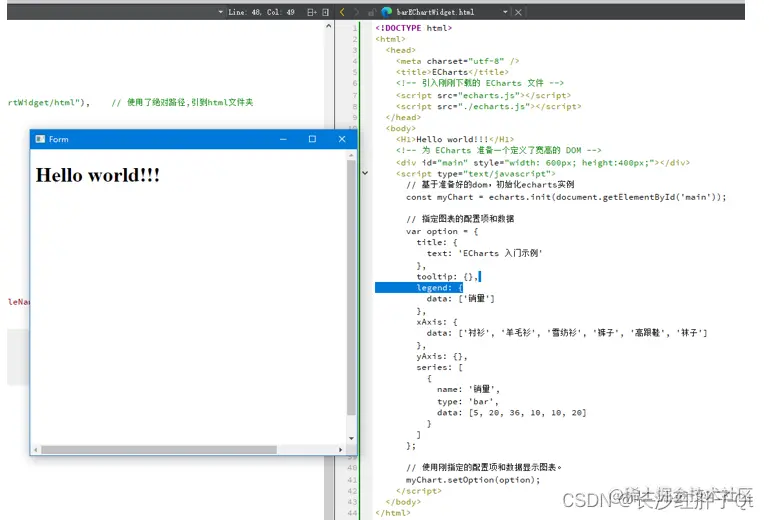Click the type: 'bar', line
The height and width of the screenshot is (520, 769).
(x=468, y=402)
